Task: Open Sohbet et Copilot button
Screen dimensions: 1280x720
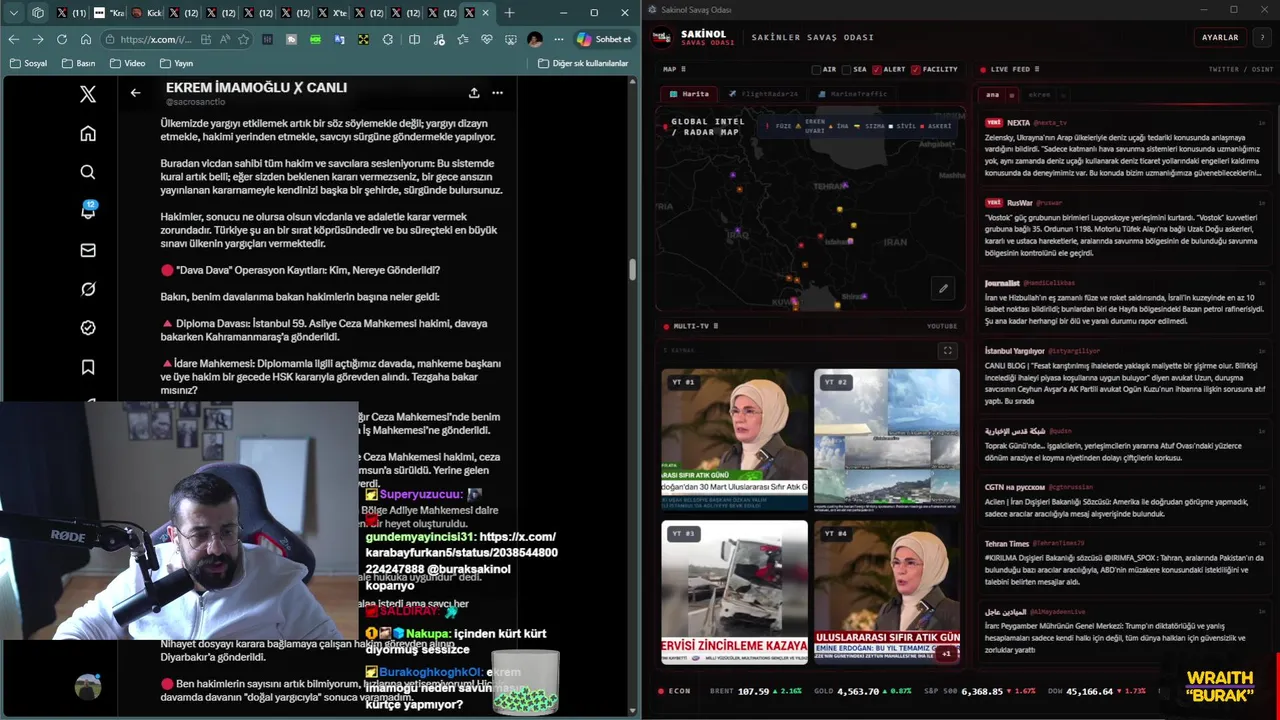Action: point(603,39)
